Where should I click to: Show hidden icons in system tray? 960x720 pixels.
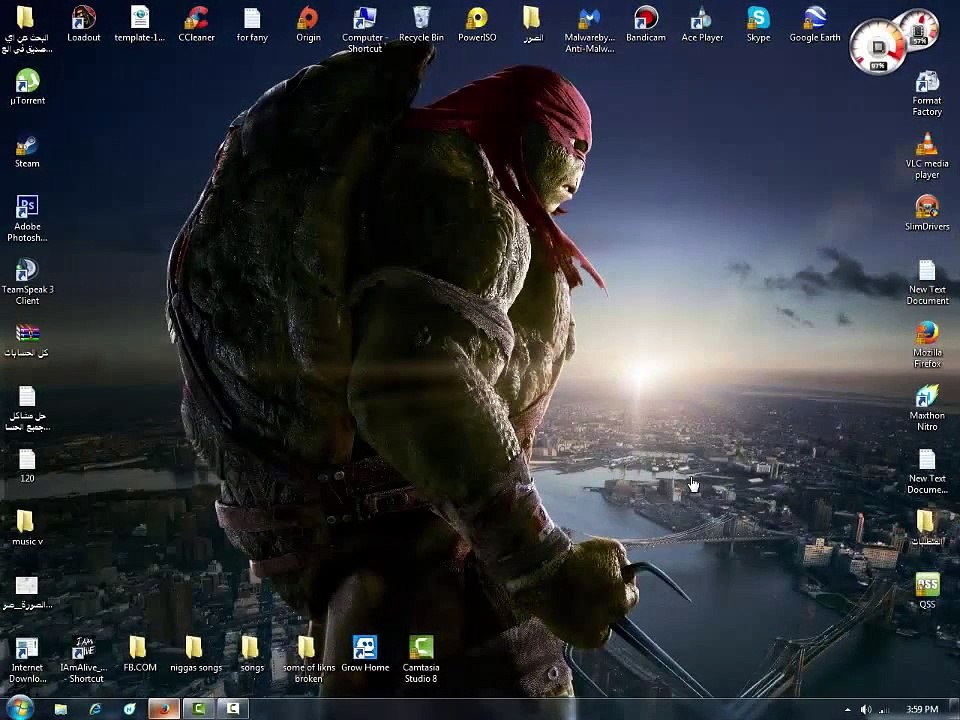click(x=847, y=709)
